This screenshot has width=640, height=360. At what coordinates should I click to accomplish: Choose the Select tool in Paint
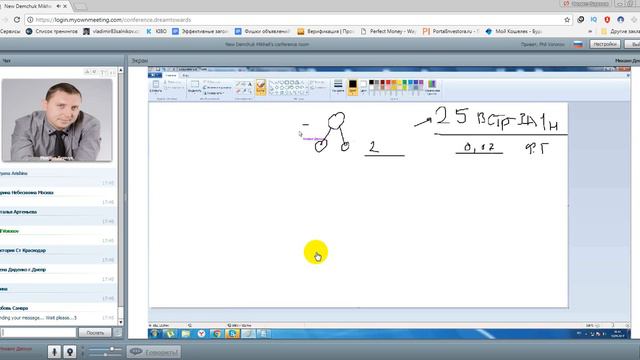click(195, 84)
